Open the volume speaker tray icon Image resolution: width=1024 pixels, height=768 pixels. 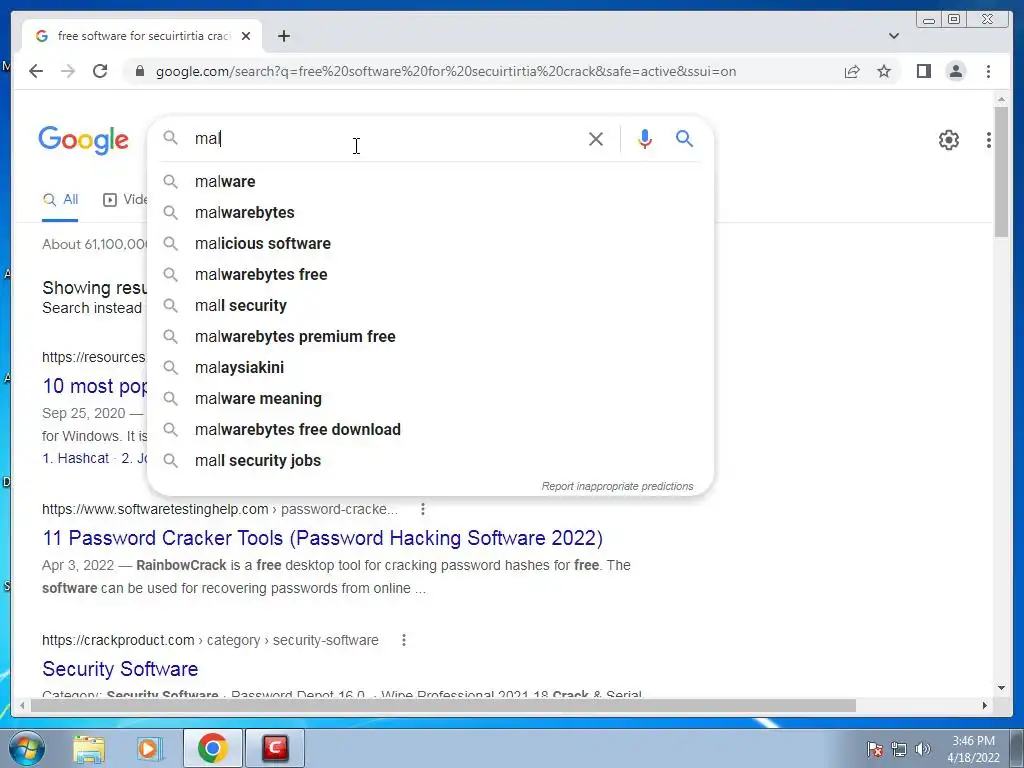point(923,749)
